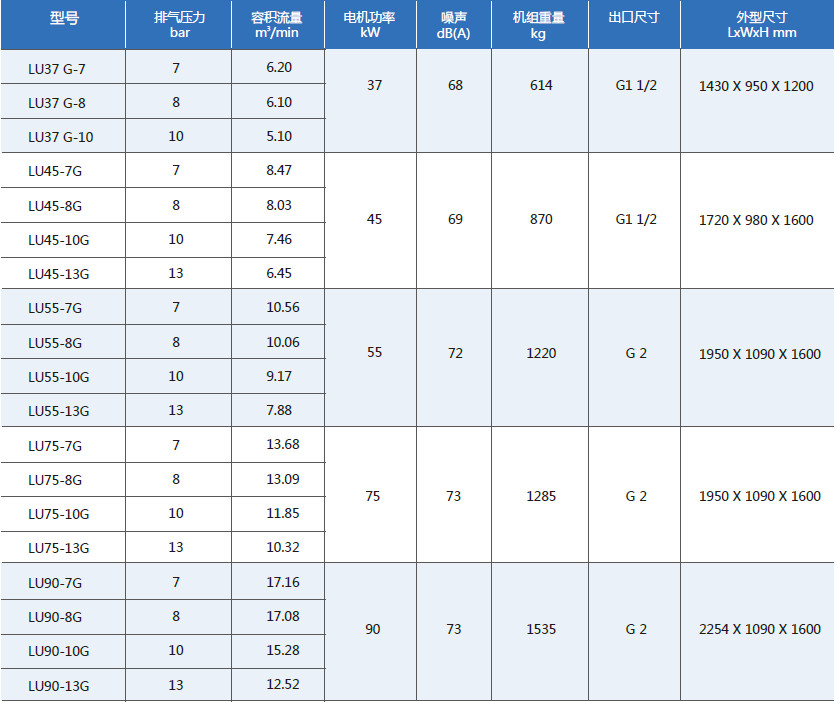This screenshot has height=702, width=835.
Task: Select model cell LU37 G-10
Action: click(x=61, y=137)
